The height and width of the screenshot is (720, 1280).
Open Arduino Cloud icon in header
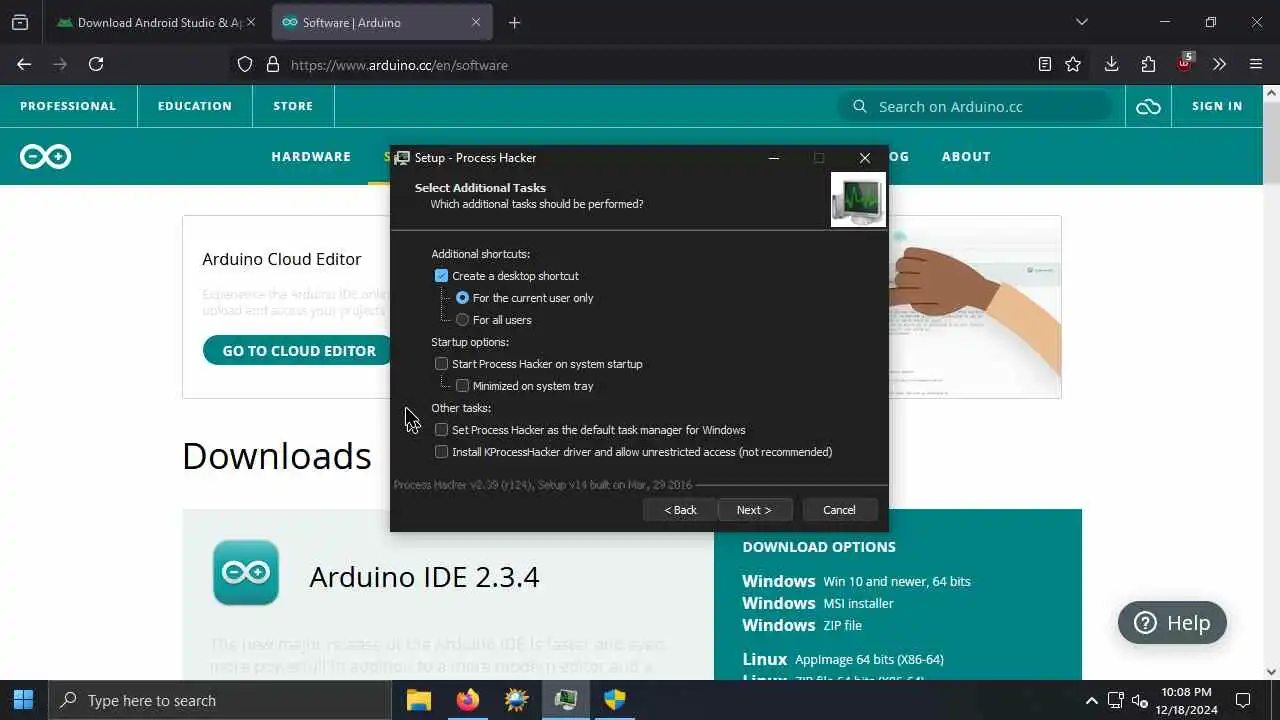pos(1148,106)
